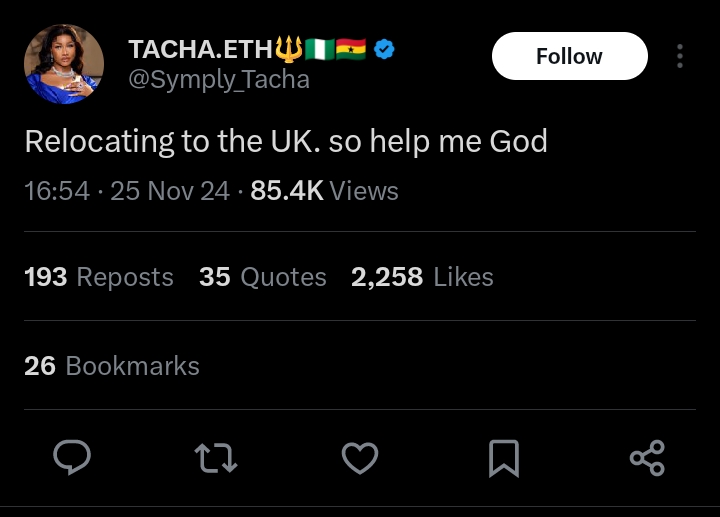Open the three-dot more options menu
Viewport: 720px width, 517px height.
680,56
